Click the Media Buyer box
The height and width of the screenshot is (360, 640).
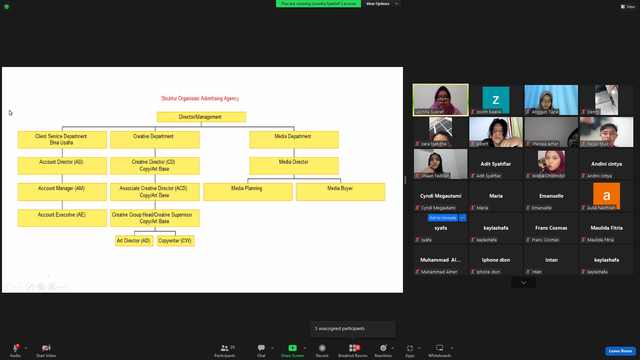pos(340,192)
